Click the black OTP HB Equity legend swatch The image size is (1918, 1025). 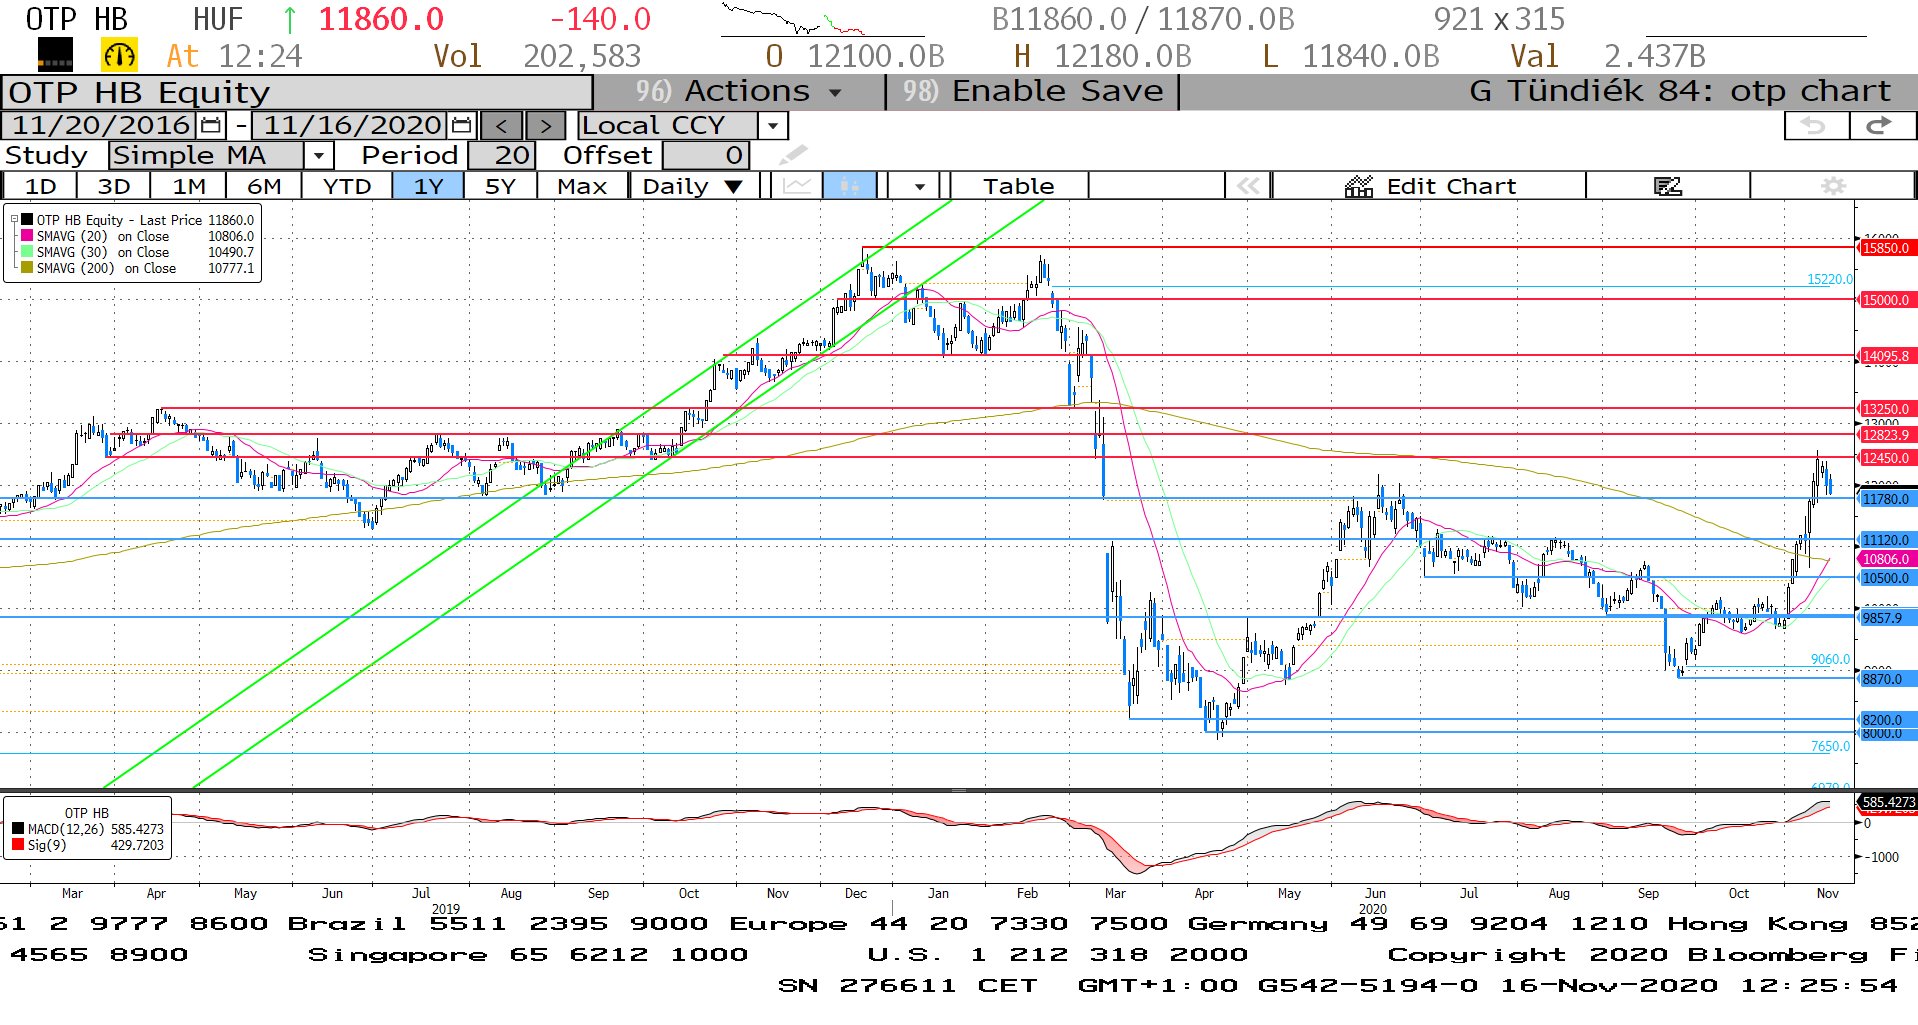click(x=27, y=220)
